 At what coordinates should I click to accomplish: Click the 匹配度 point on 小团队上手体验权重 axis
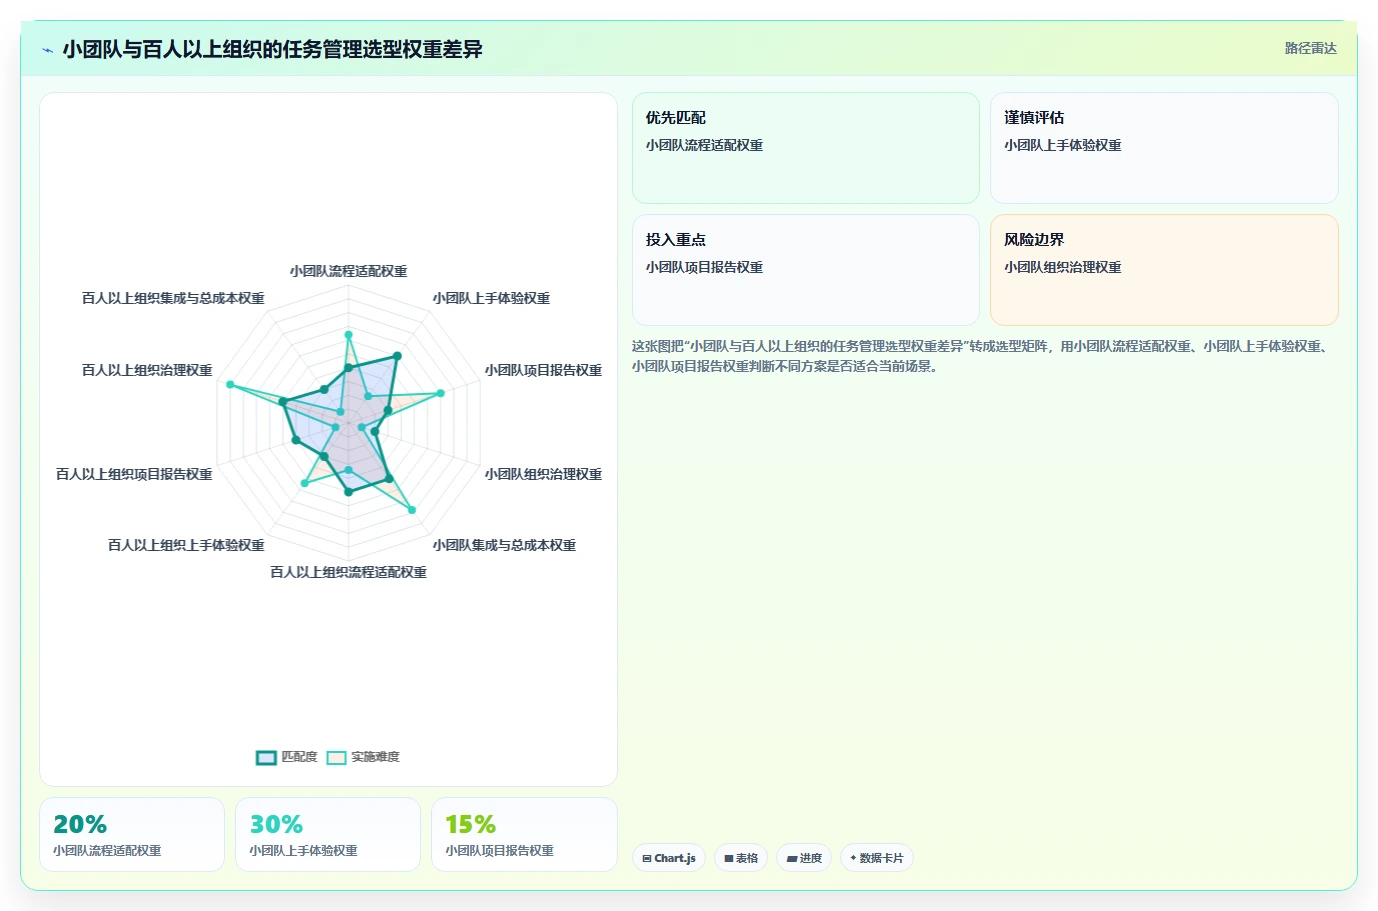(x=397, y=356)
